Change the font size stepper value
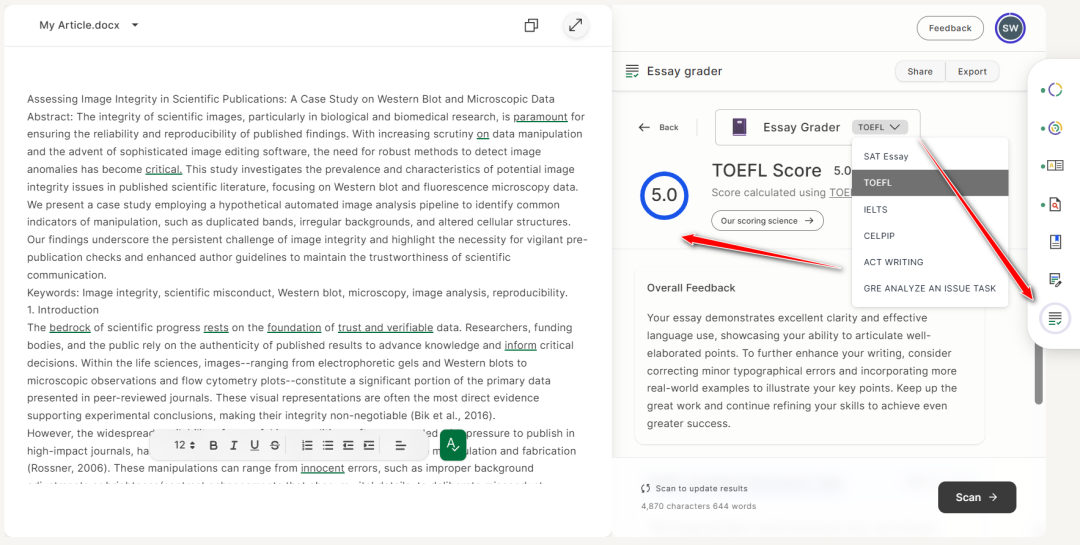 click(x=185, y=445)
